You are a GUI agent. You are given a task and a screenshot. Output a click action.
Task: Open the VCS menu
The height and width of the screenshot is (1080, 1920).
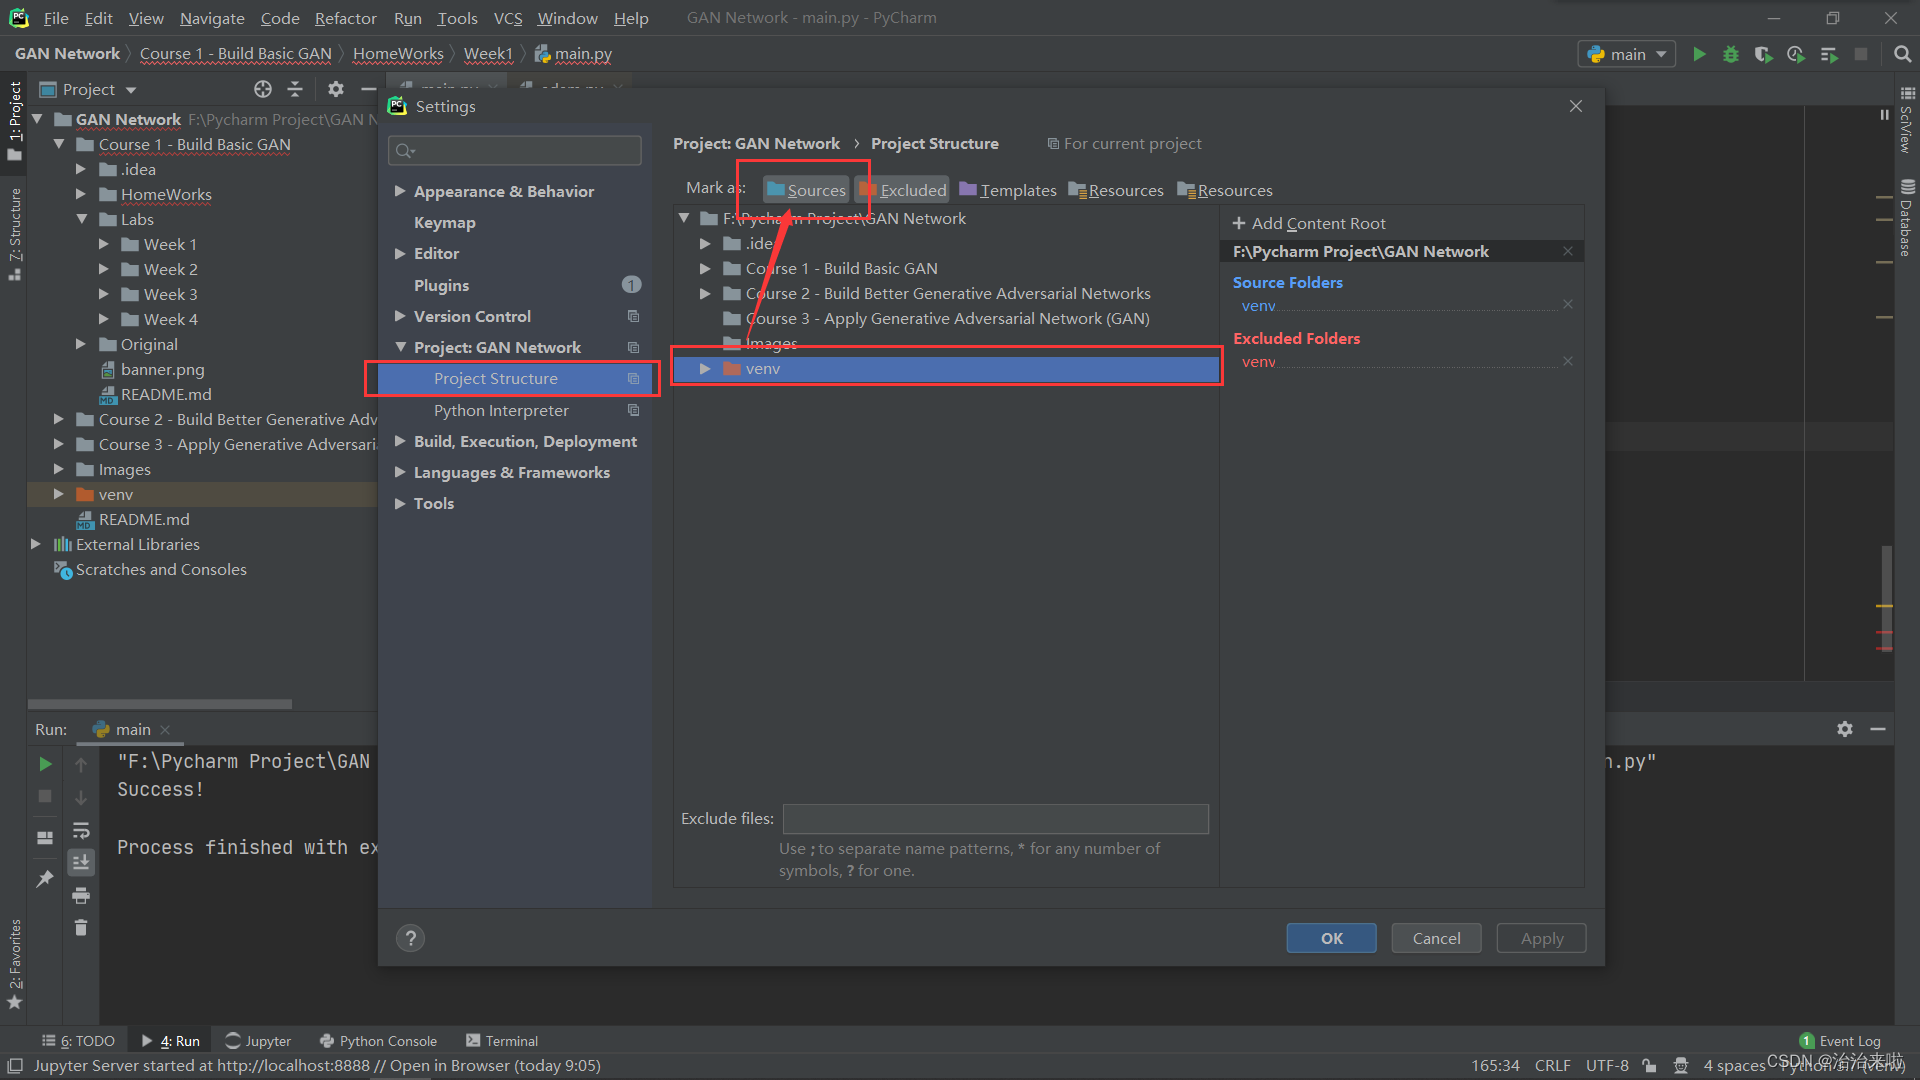tap(507, 18)
